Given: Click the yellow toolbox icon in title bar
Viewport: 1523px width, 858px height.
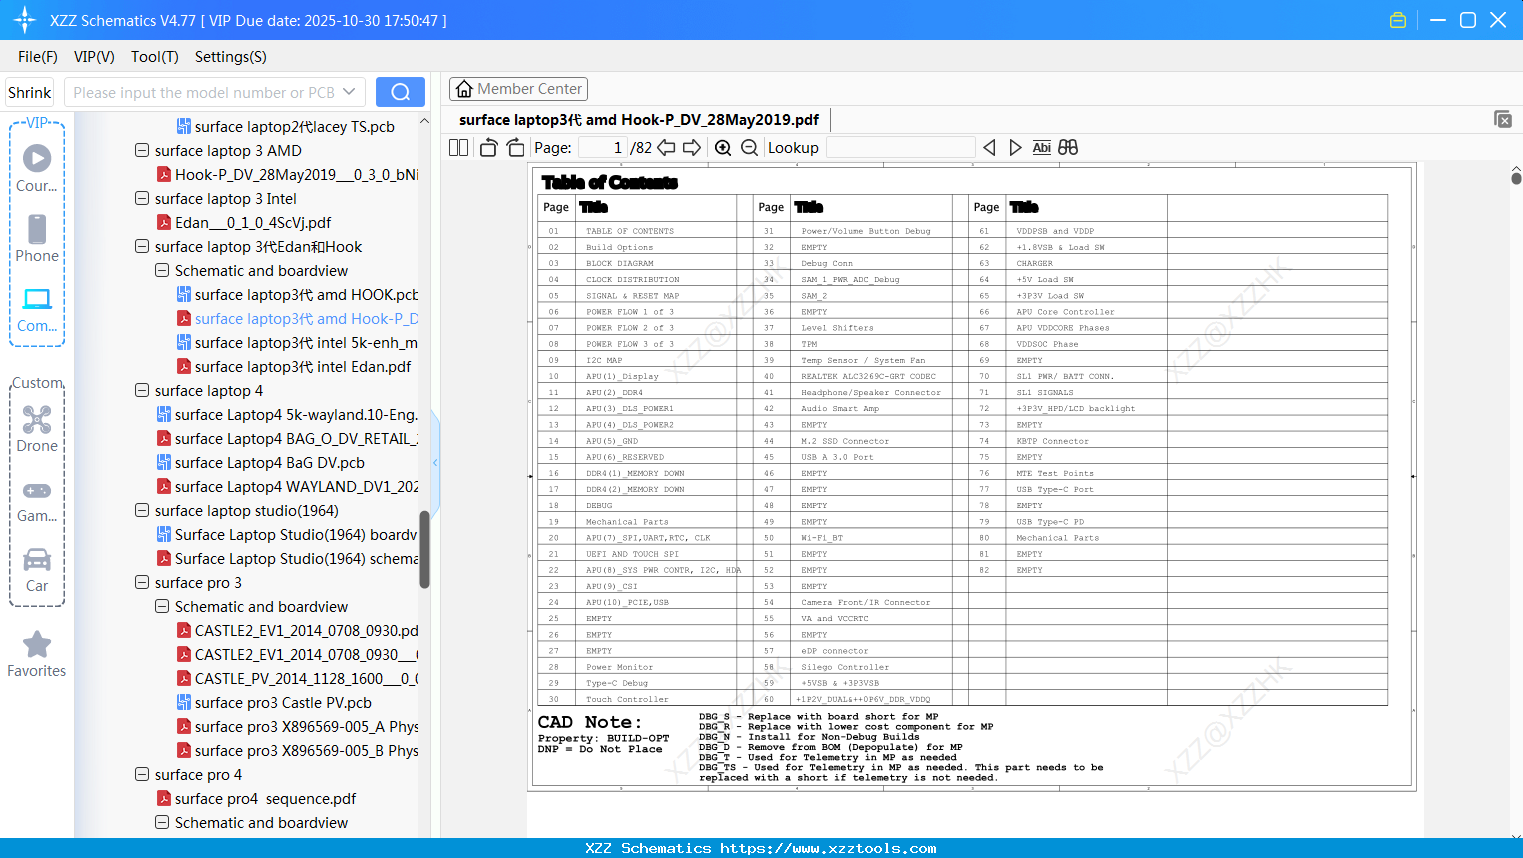Looking at the screenshot, I should pos(1398,20).
